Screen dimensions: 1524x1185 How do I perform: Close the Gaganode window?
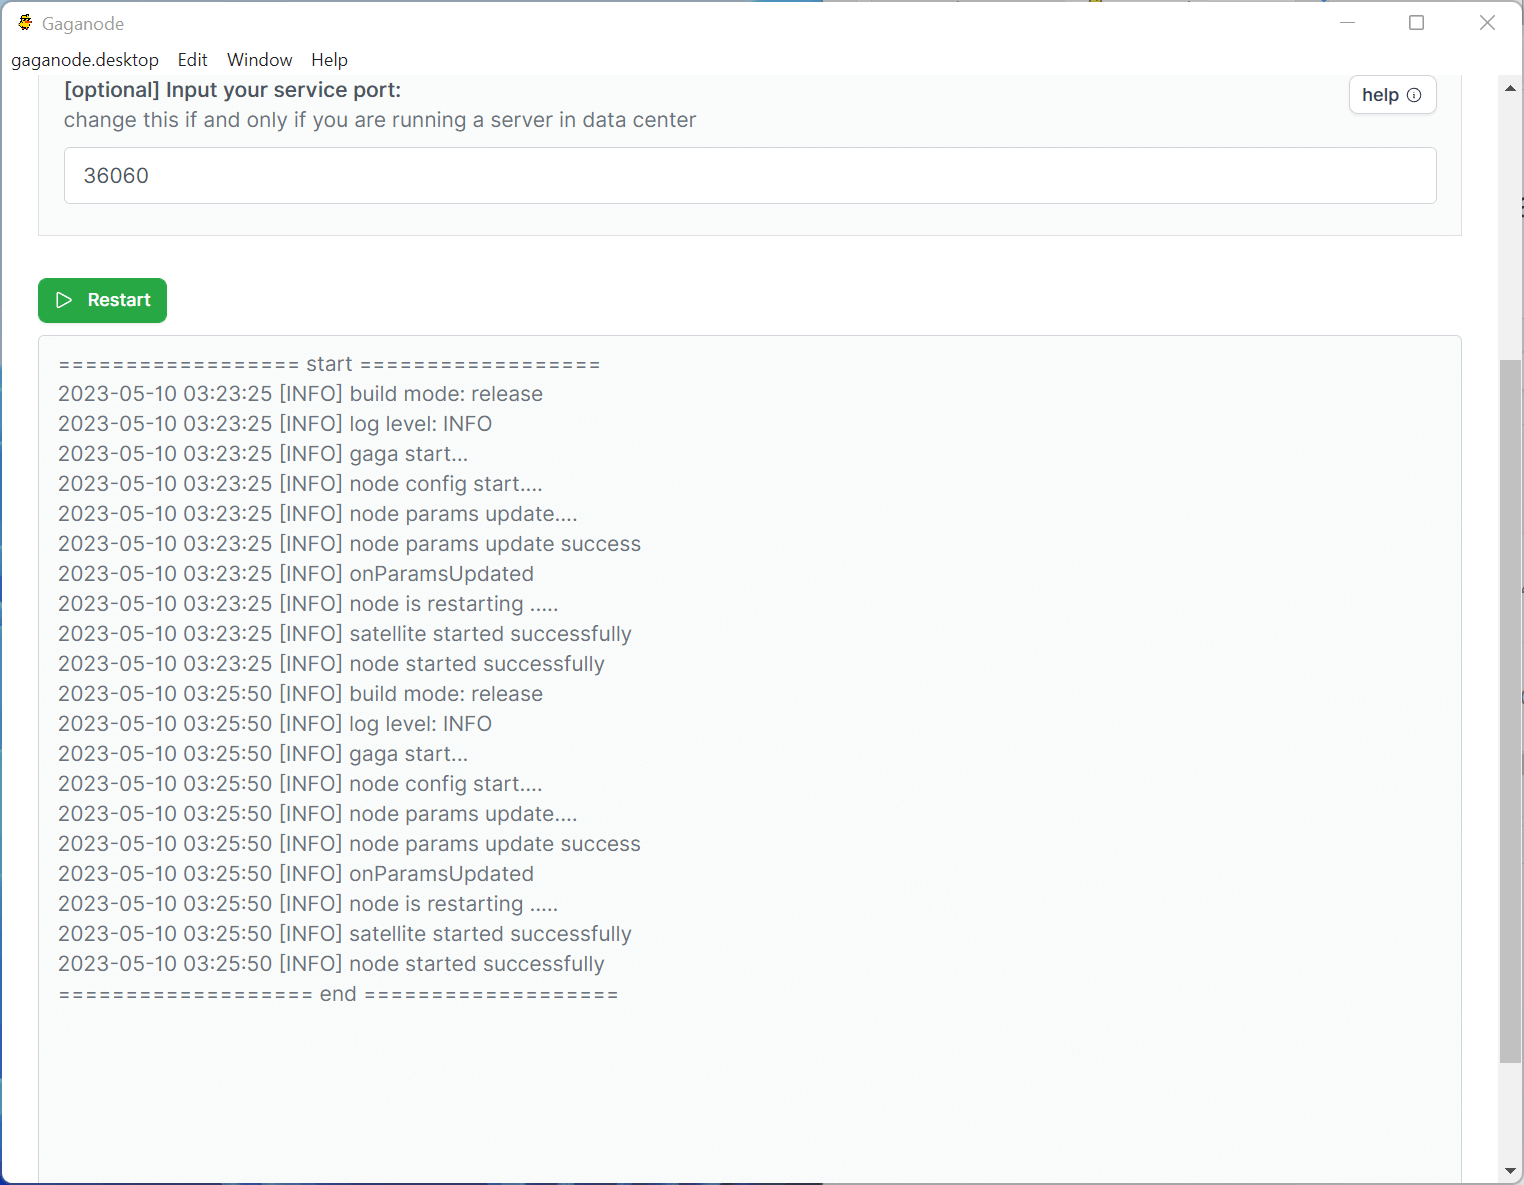coord(1487,23)
